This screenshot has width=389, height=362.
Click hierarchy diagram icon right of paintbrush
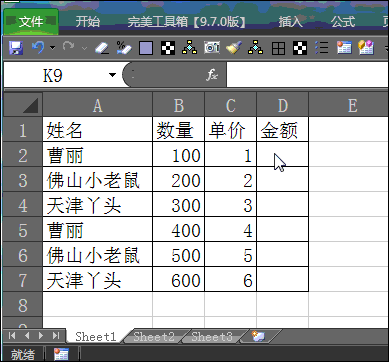tap(255, 48)
